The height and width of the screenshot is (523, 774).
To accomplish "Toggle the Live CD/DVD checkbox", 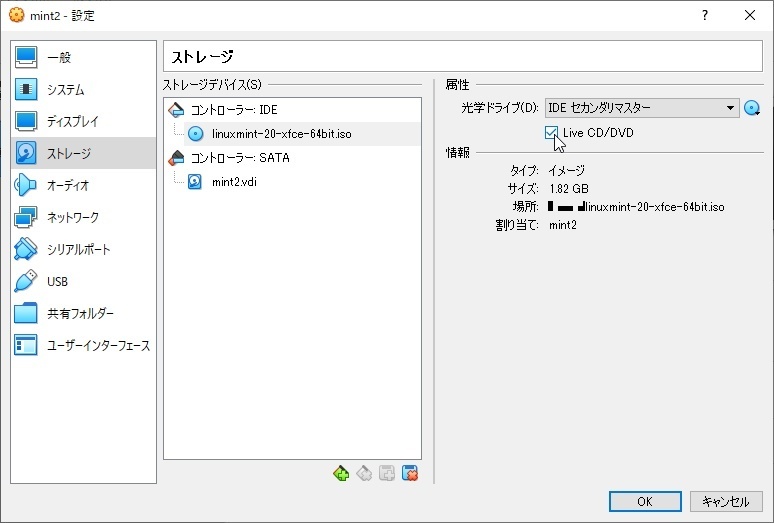I will 551,133.
